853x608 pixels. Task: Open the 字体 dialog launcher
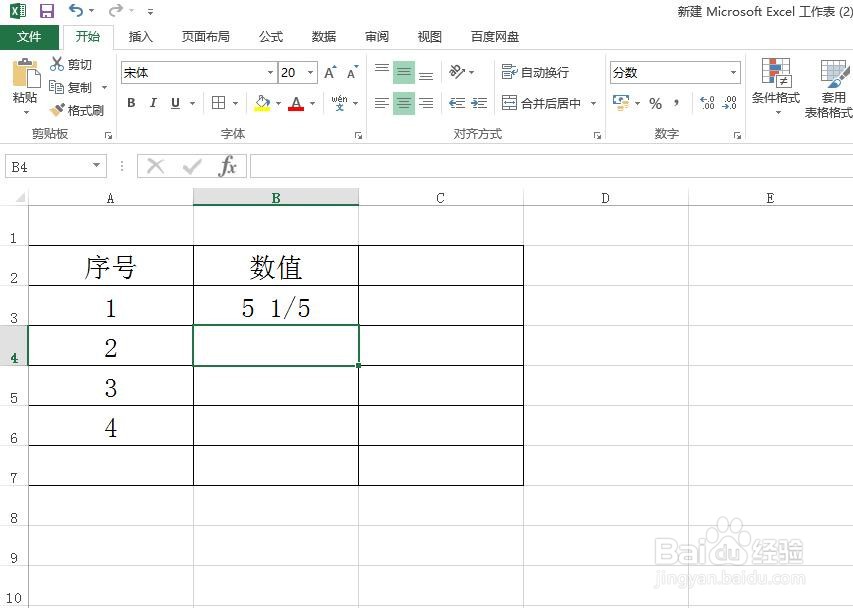point(358,135)
